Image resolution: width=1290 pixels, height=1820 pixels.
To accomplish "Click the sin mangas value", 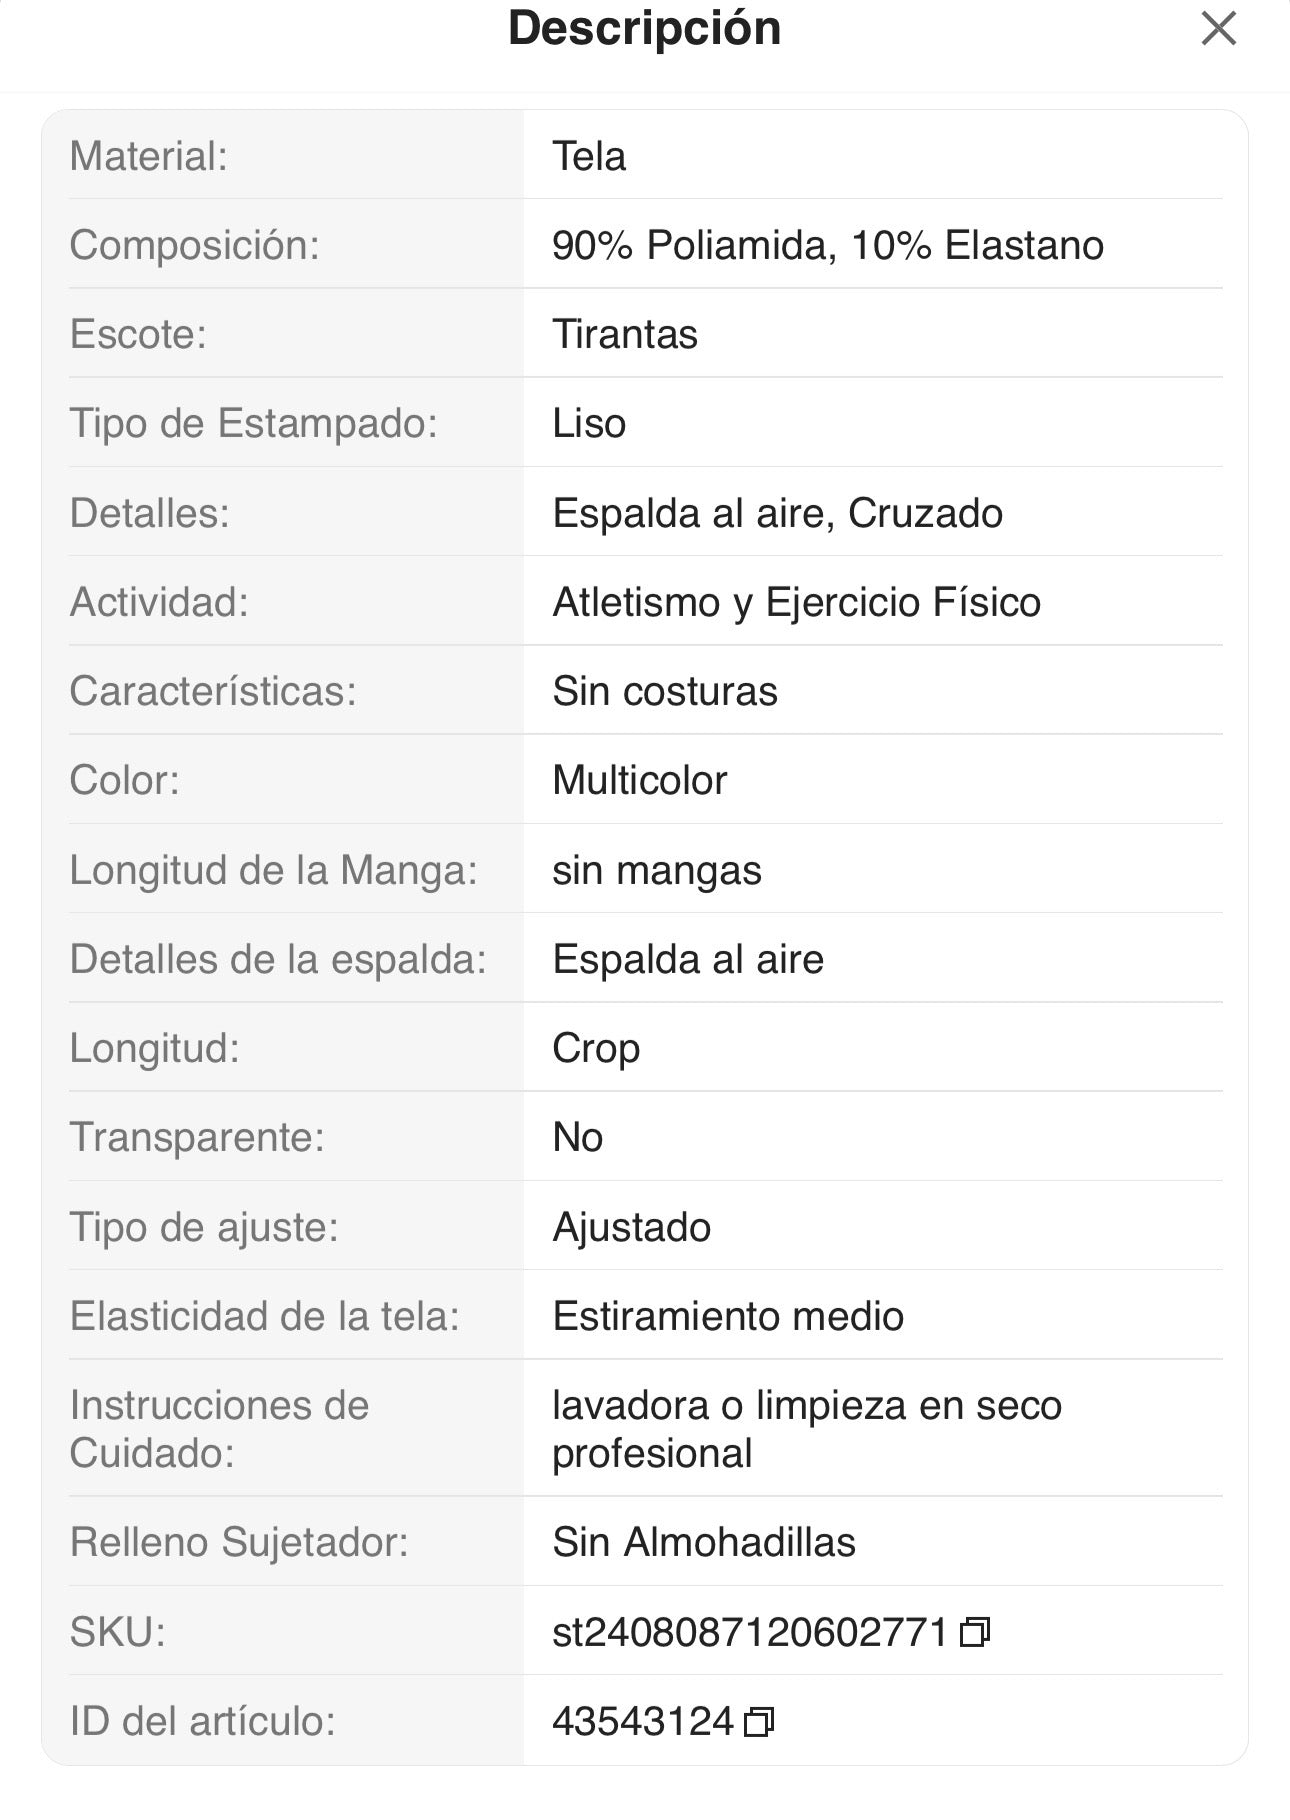I will point(656,871).
